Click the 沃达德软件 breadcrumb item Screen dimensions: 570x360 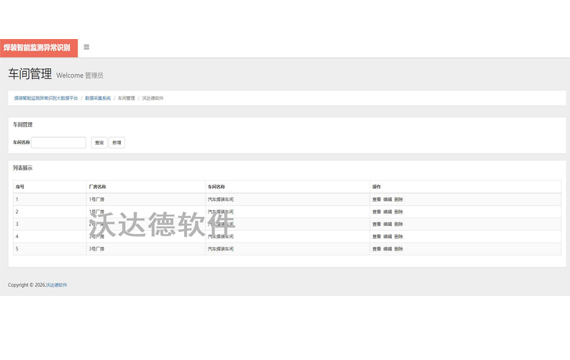pyautogui.click(x=153, y=98)
